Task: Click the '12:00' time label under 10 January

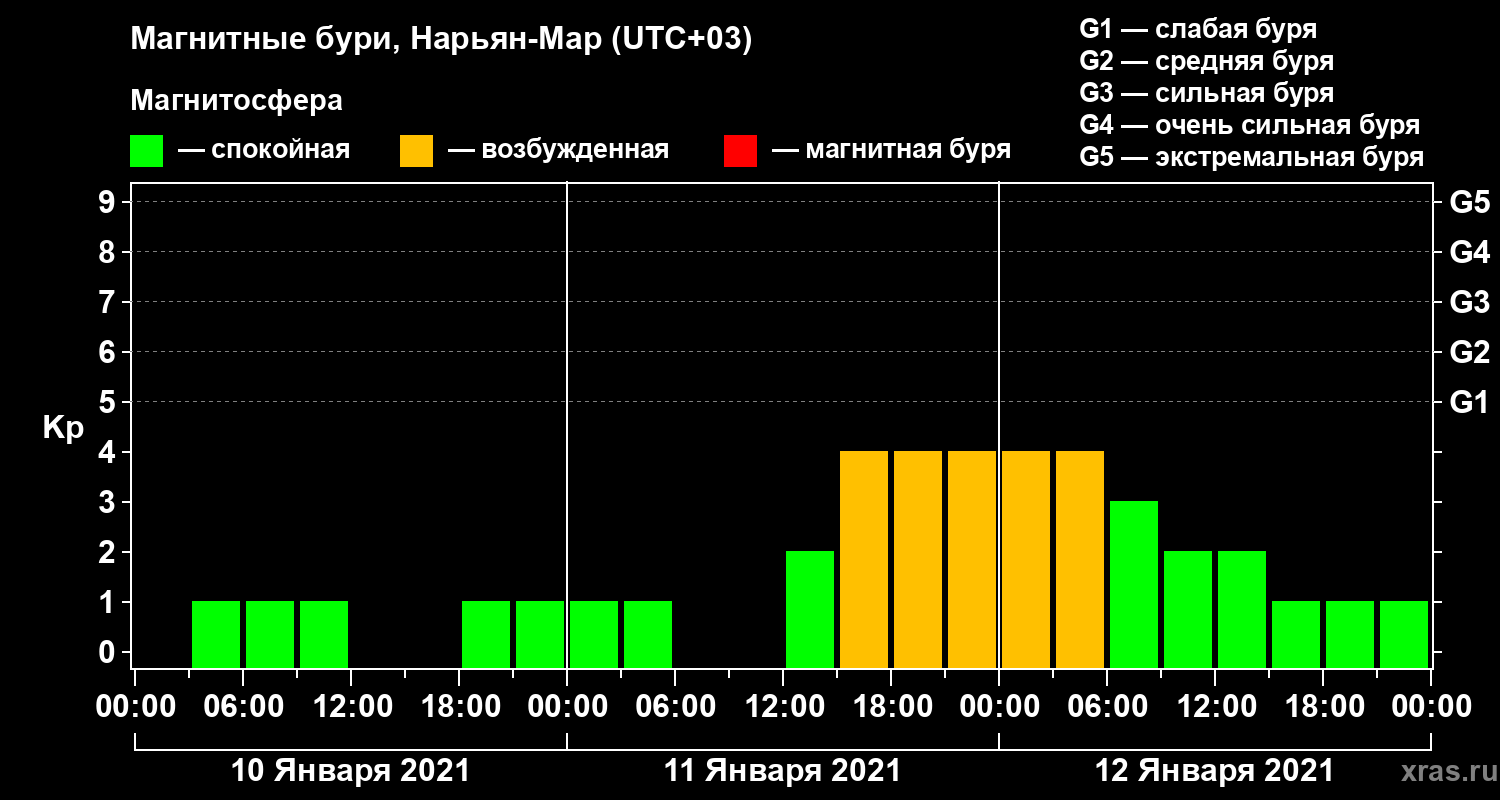Action: click(351, 707)
